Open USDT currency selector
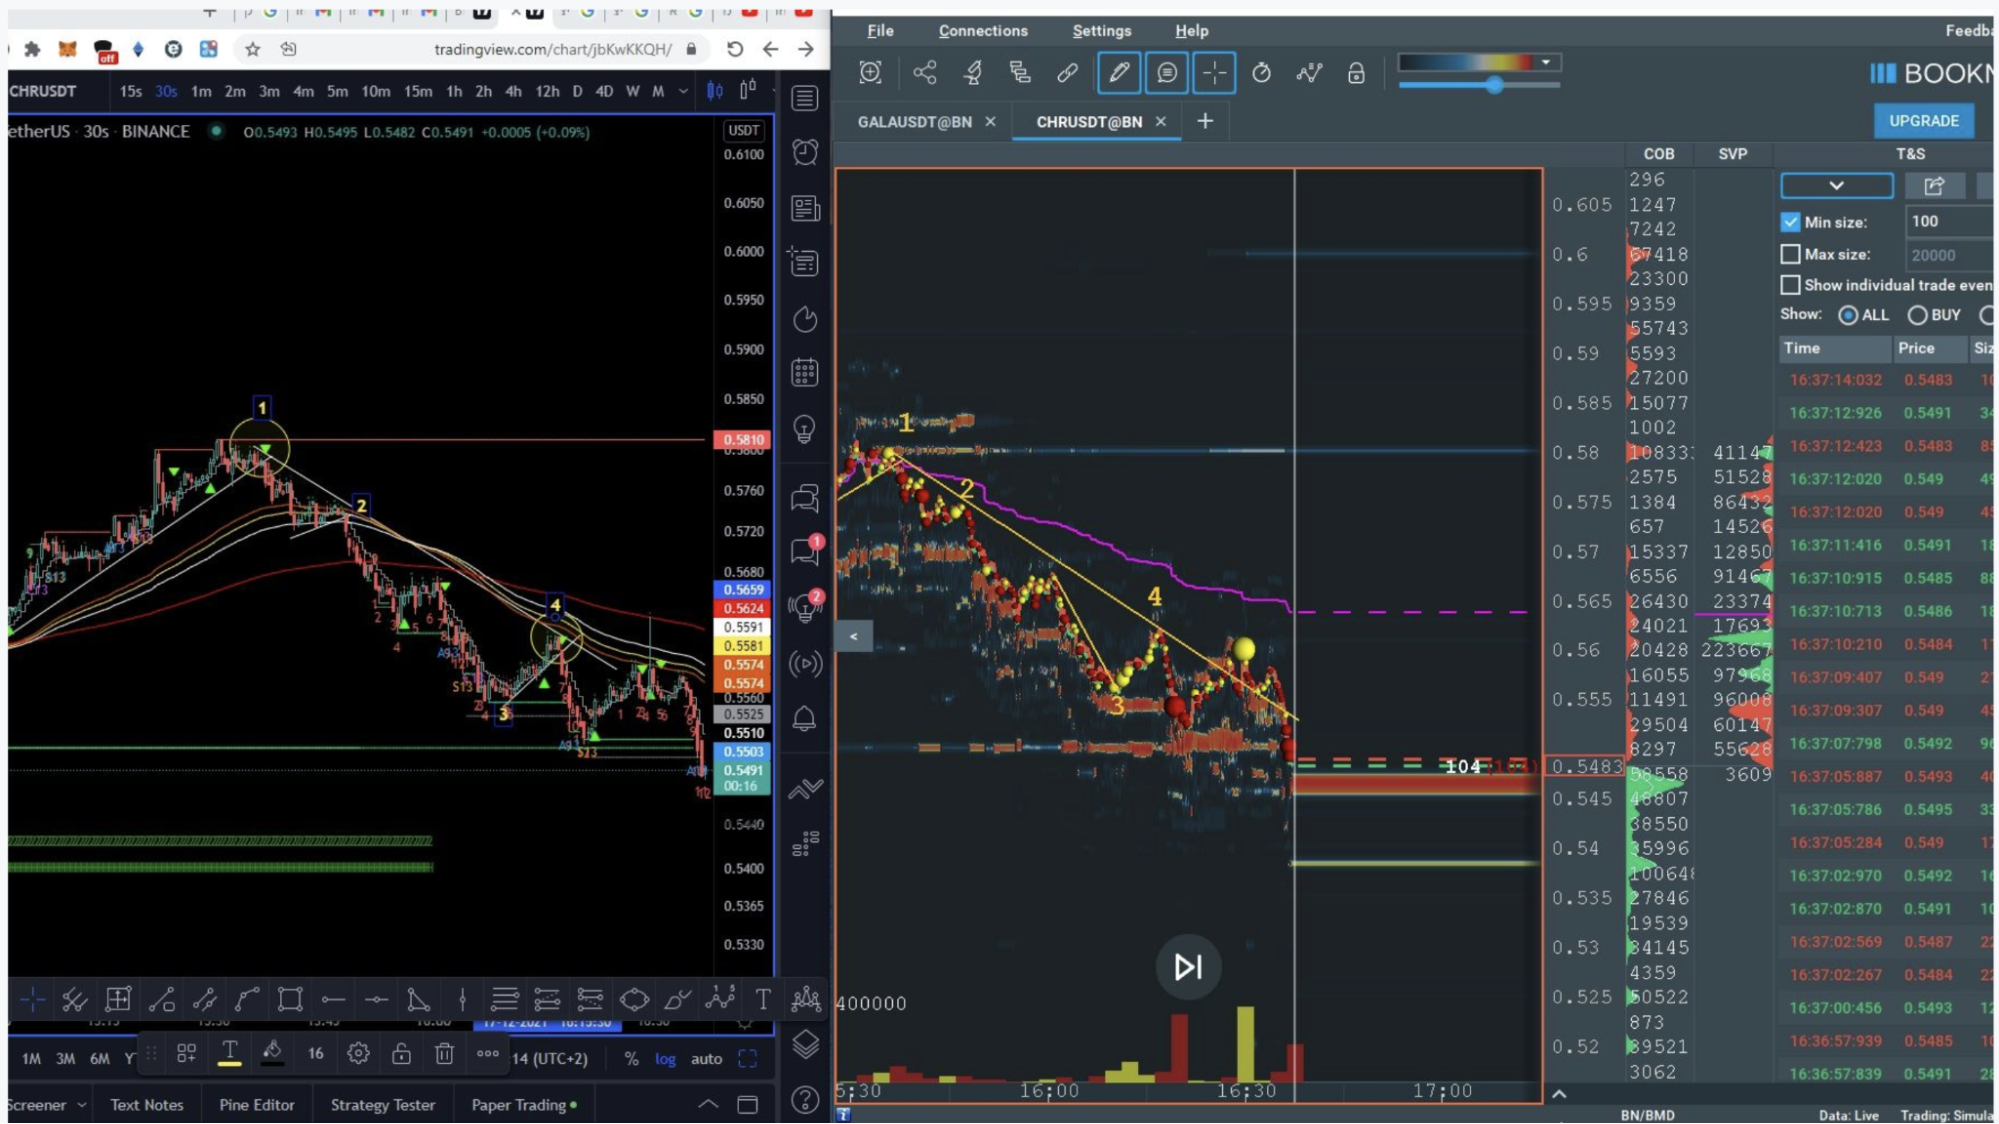 click(x=743, y=131)
